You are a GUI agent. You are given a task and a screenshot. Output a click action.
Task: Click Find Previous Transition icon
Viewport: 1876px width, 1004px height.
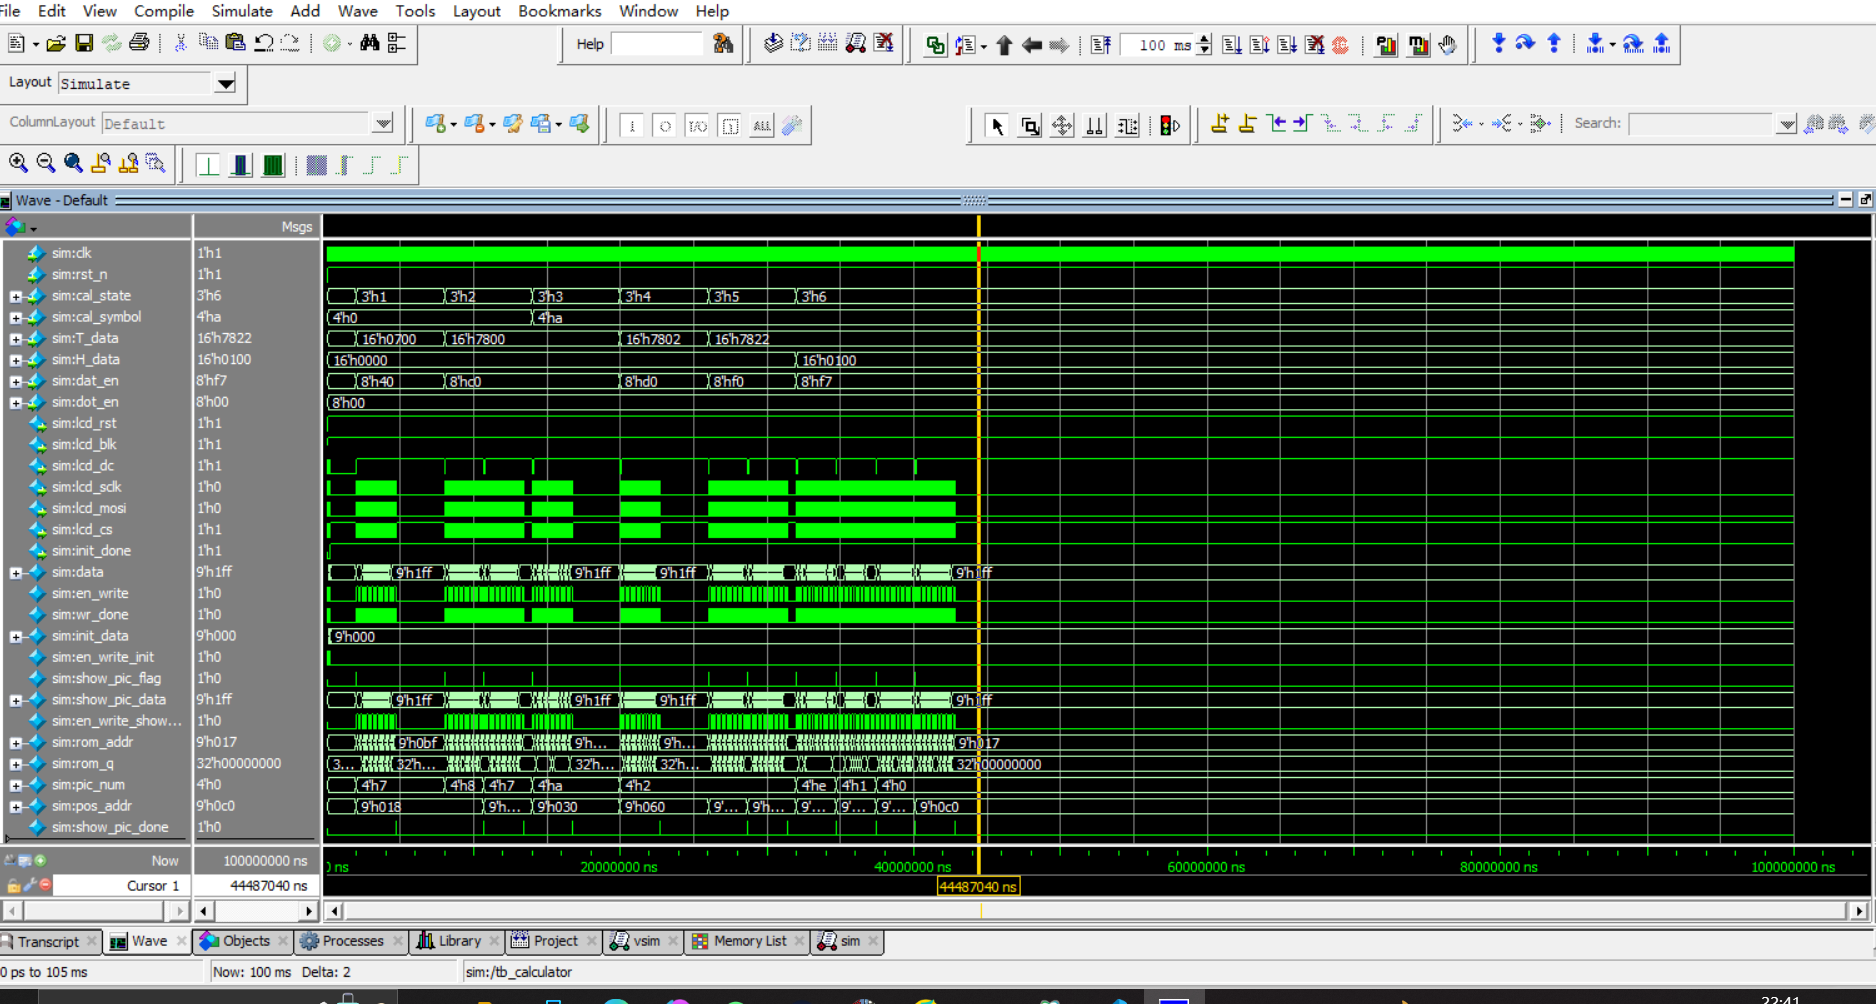tap(1277, 124)
